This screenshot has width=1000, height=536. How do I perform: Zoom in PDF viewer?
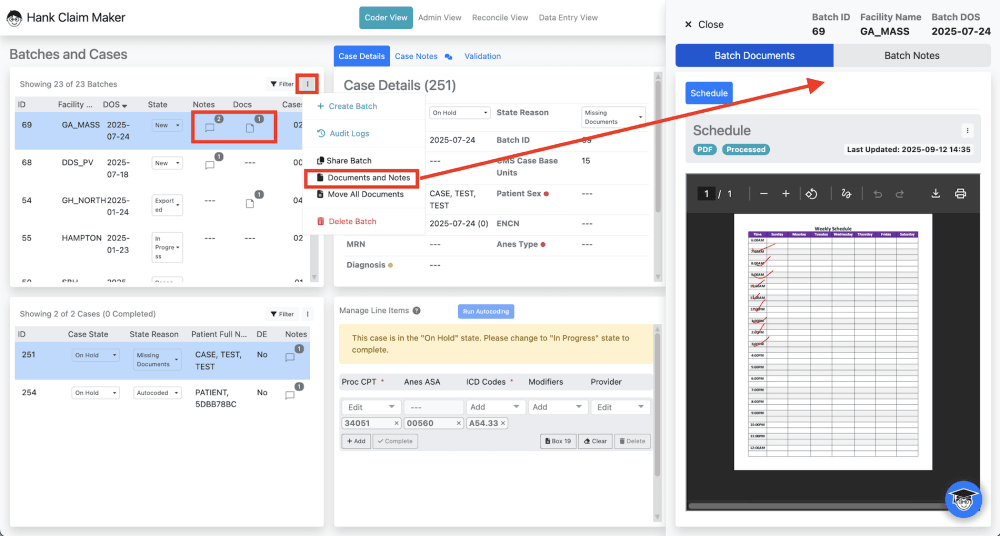pyautogui.click(x=786, y=194)
